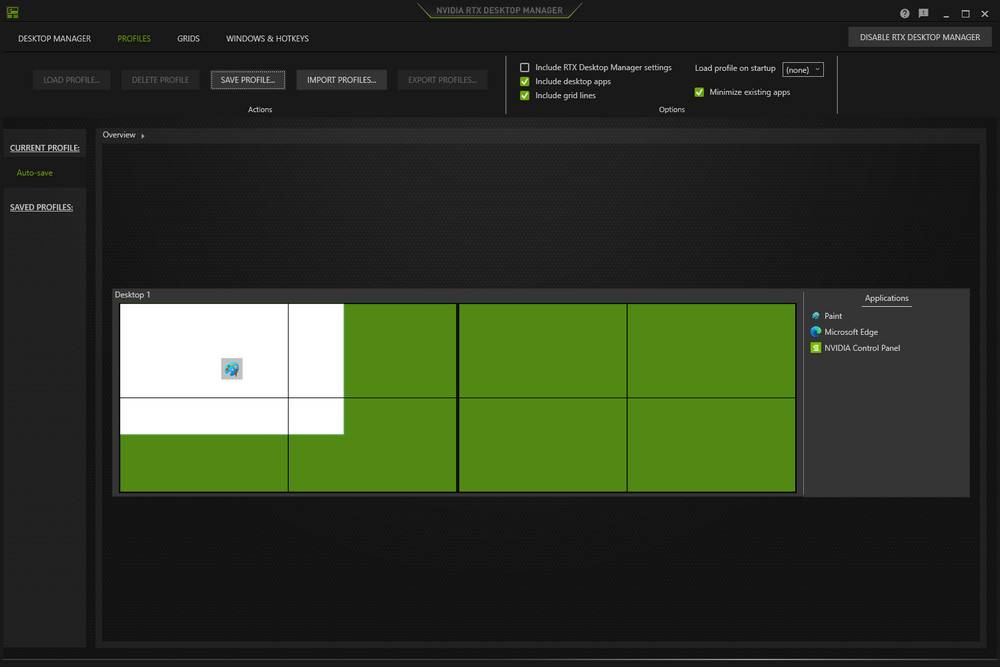Viewport: 1000px width, 667px height.
Task: Expand the Overview breadcrumb arrow
Action: [x=142, y=134]
